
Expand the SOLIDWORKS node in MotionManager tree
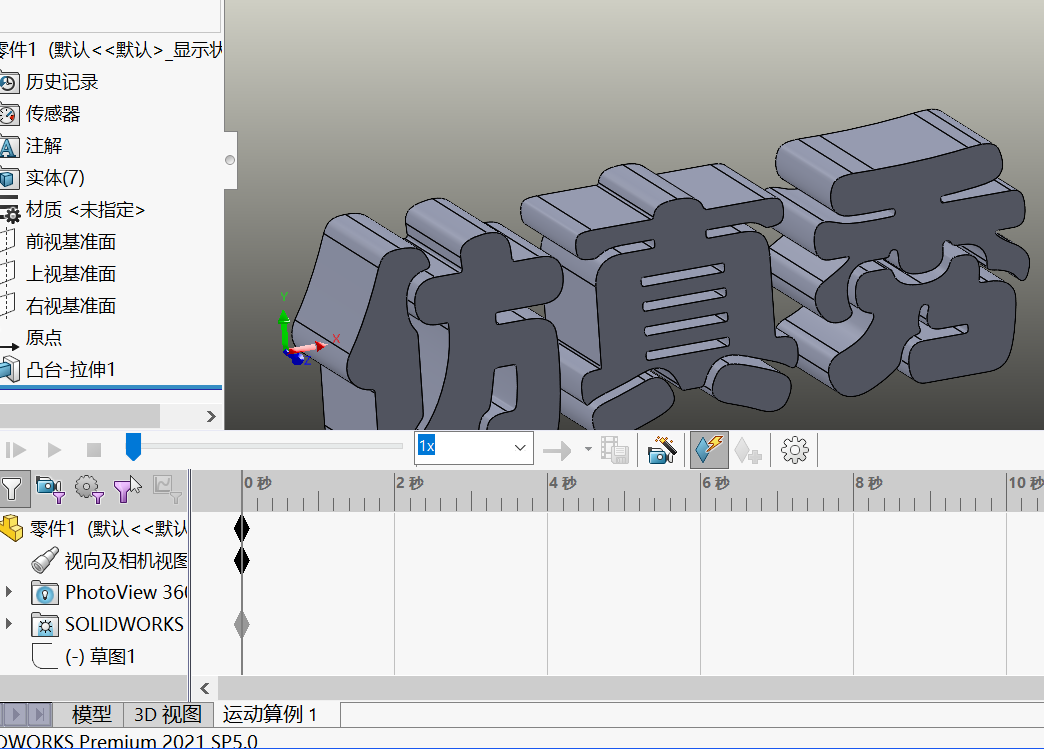[10, 624]
